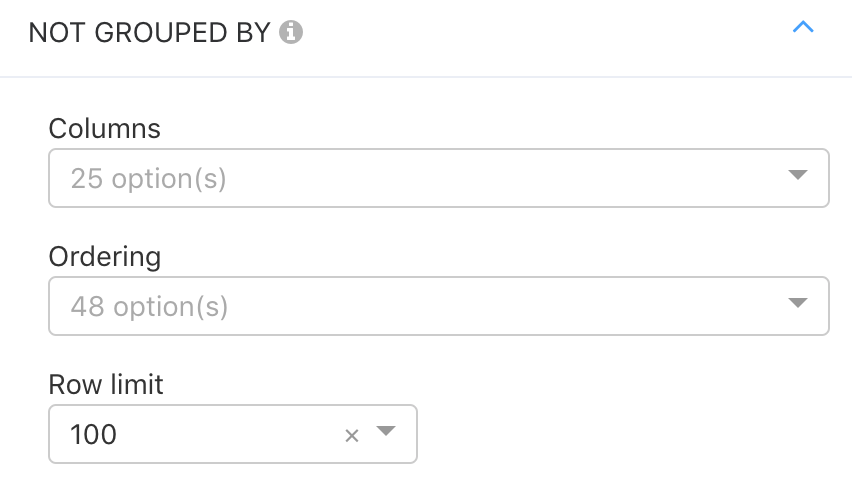Click the Ordering field label

(x=104, y=256)
